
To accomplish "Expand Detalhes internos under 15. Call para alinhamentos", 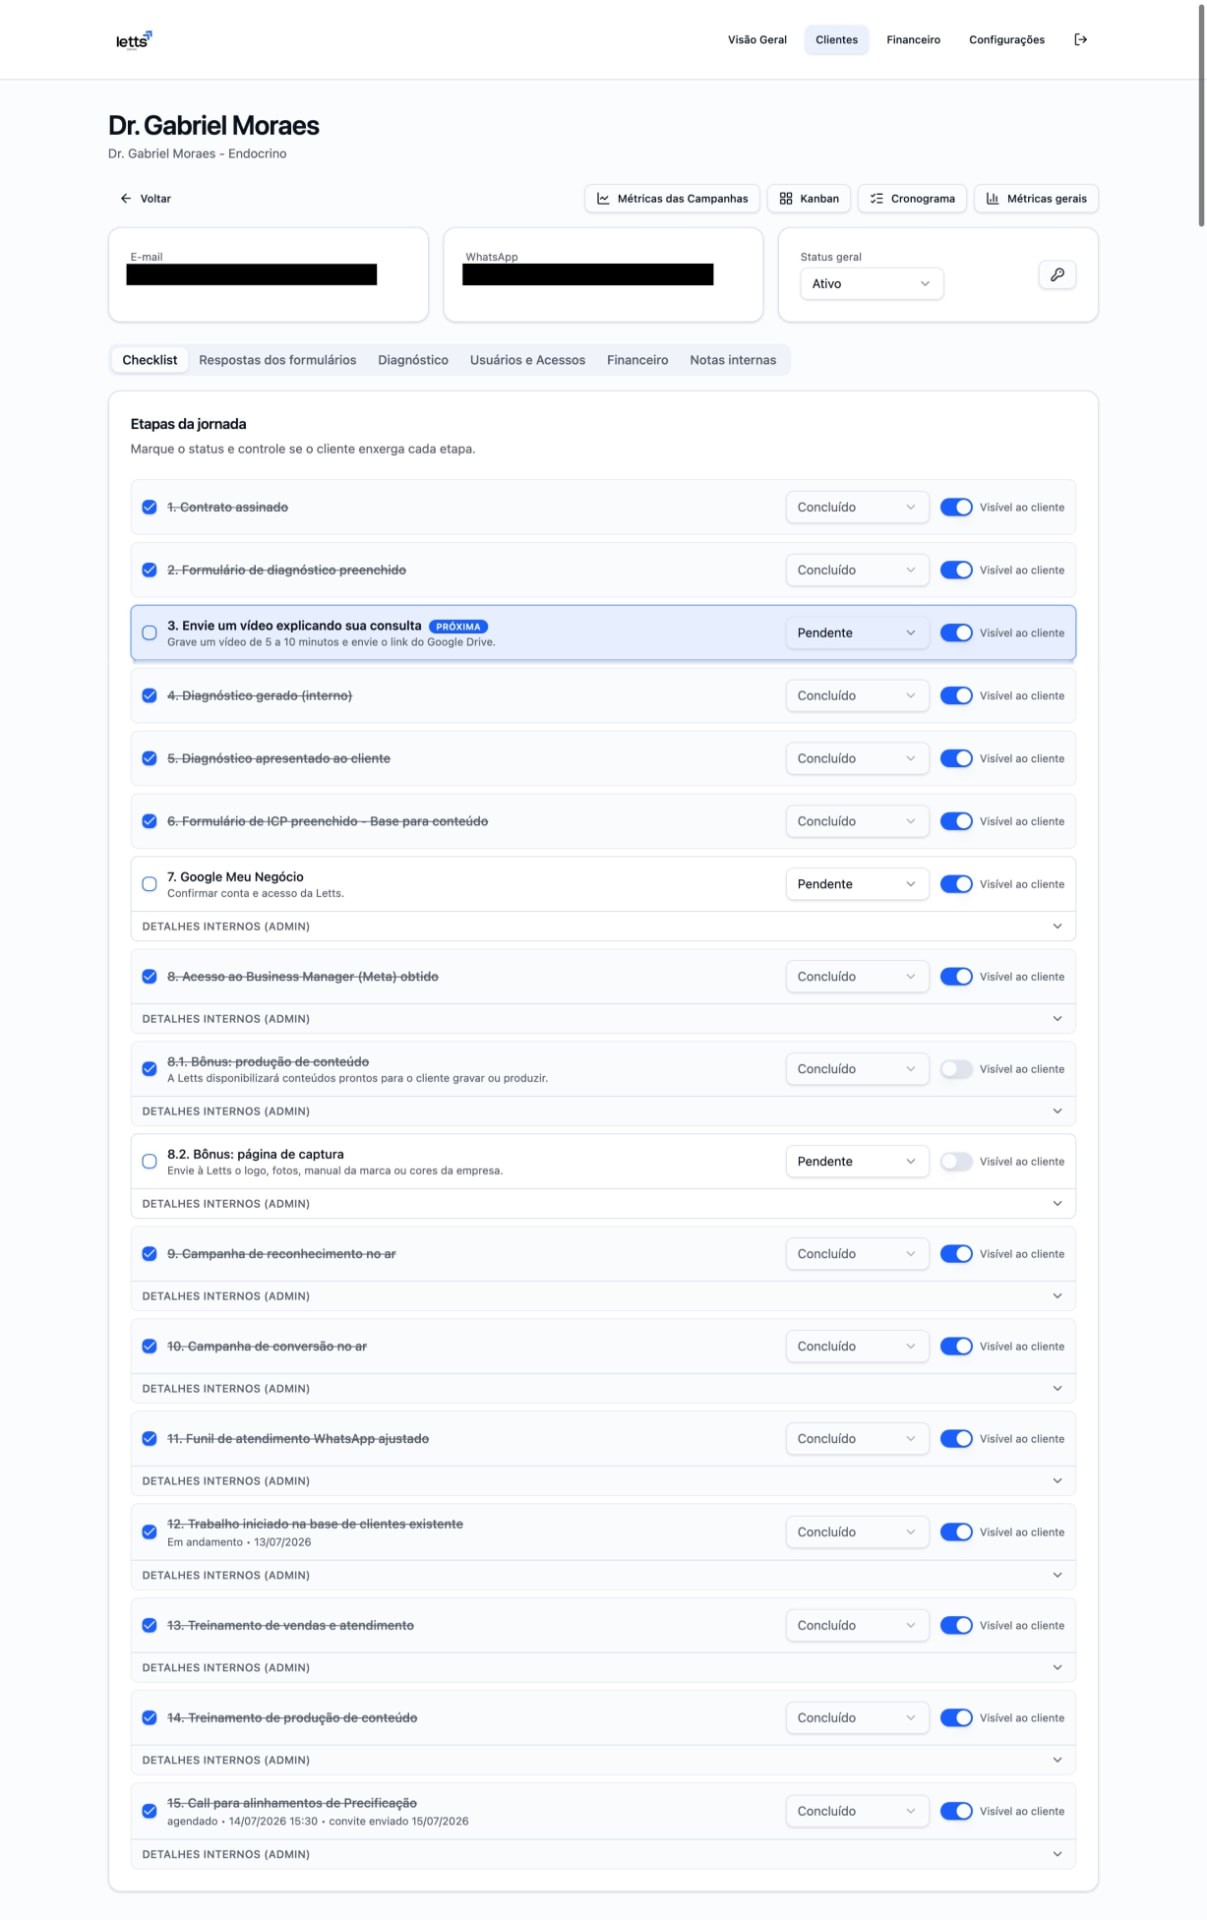I will pyautogui.click(x=603, y=1855).
